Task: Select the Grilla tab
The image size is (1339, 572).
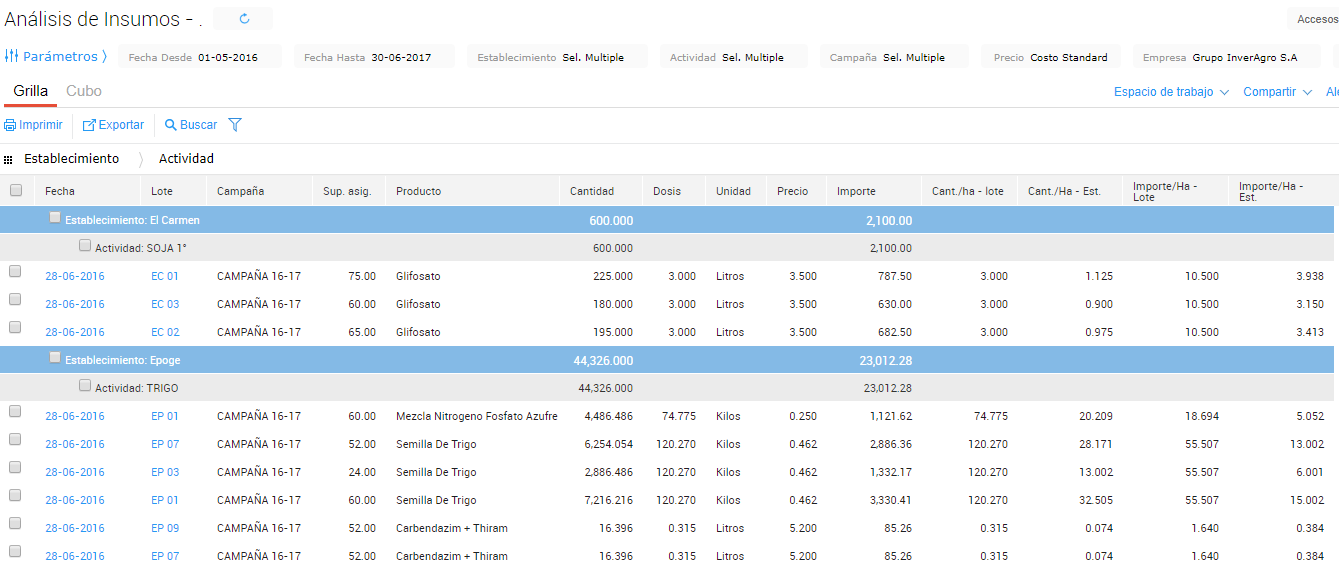Action: pyautogui.click(x=30, y=91)
